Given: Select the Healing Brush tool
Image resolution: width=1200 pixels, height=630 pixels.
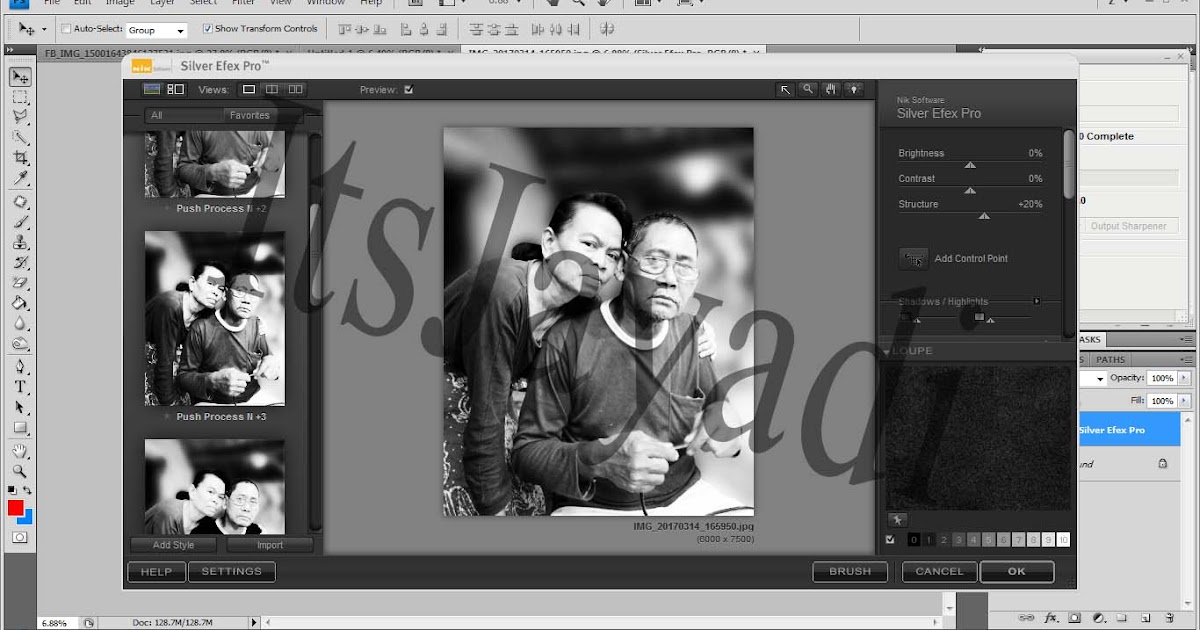Looking at the screenshot, I should (x=20, y=202).
